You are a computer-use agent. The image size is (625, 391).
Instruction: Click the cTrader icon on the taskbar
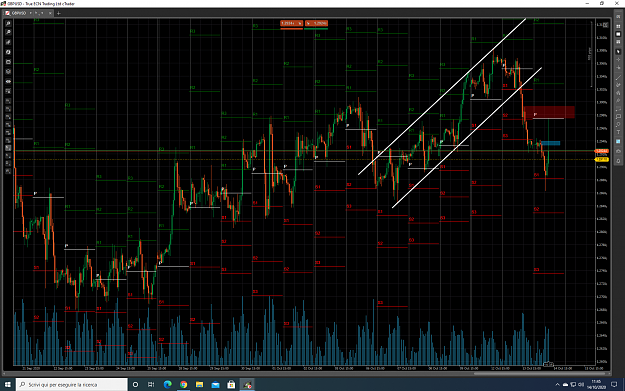pyautogui.click(x=248, y=385)
